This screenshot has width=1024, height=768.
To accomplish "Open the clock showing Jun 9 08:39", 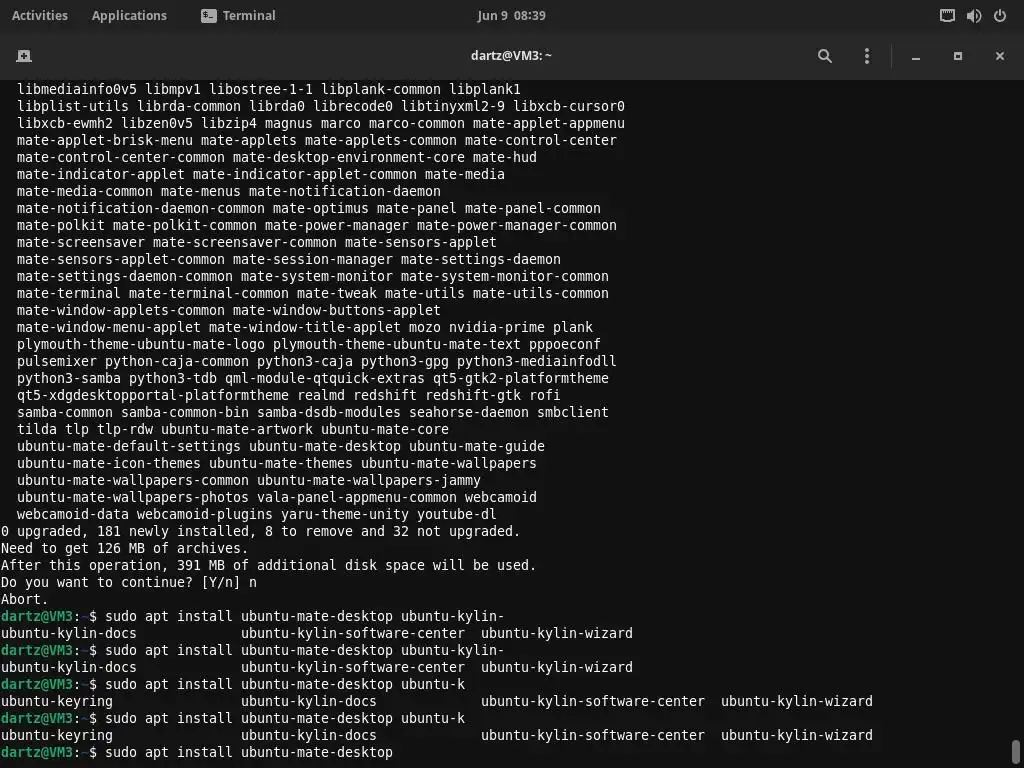I will [511, 16].
